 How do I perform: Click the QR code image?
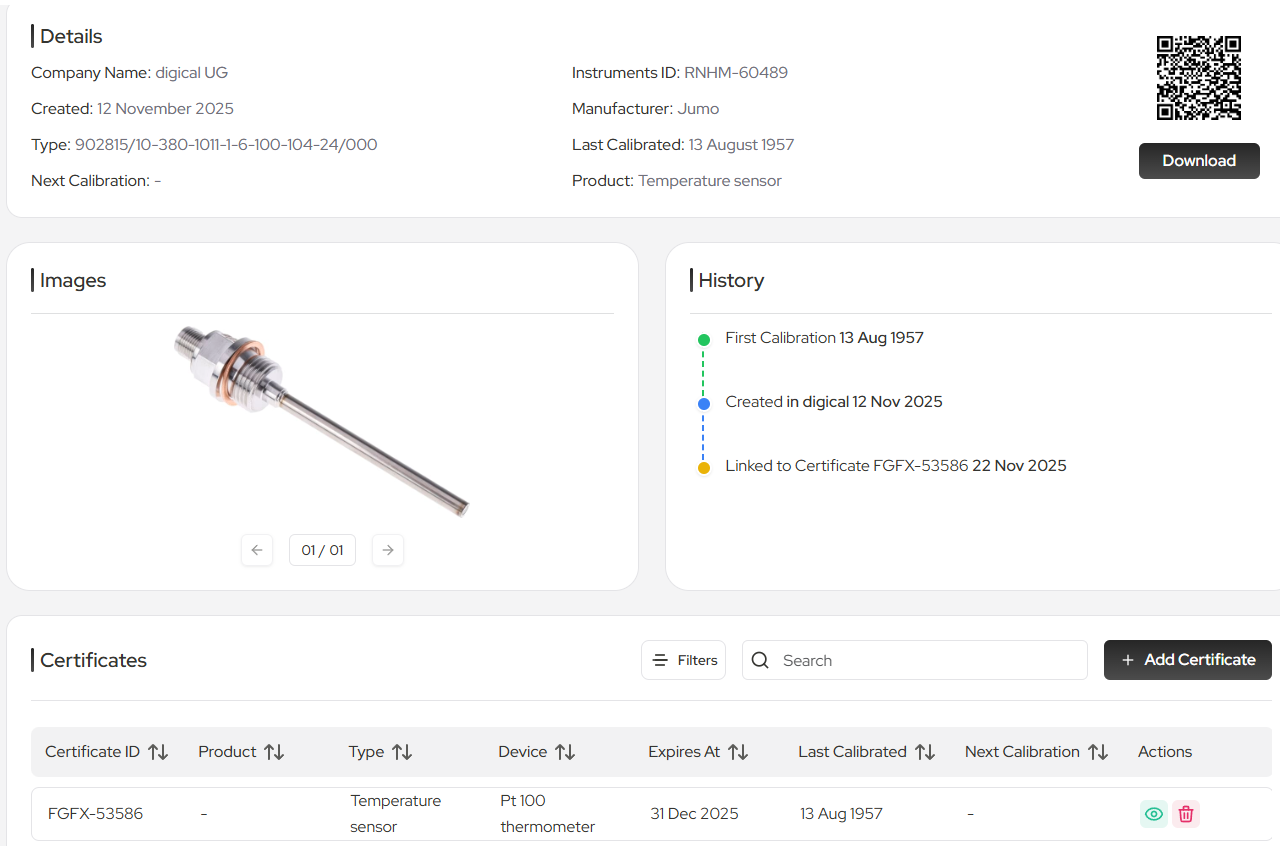tap(1198, 78)
